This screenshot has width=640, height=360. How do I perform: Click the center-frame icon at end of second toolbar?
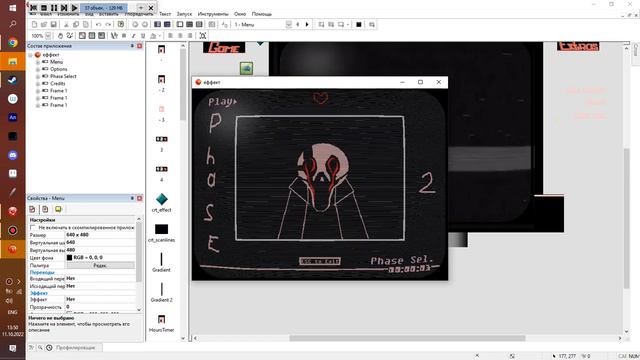(x=202, y=36)
